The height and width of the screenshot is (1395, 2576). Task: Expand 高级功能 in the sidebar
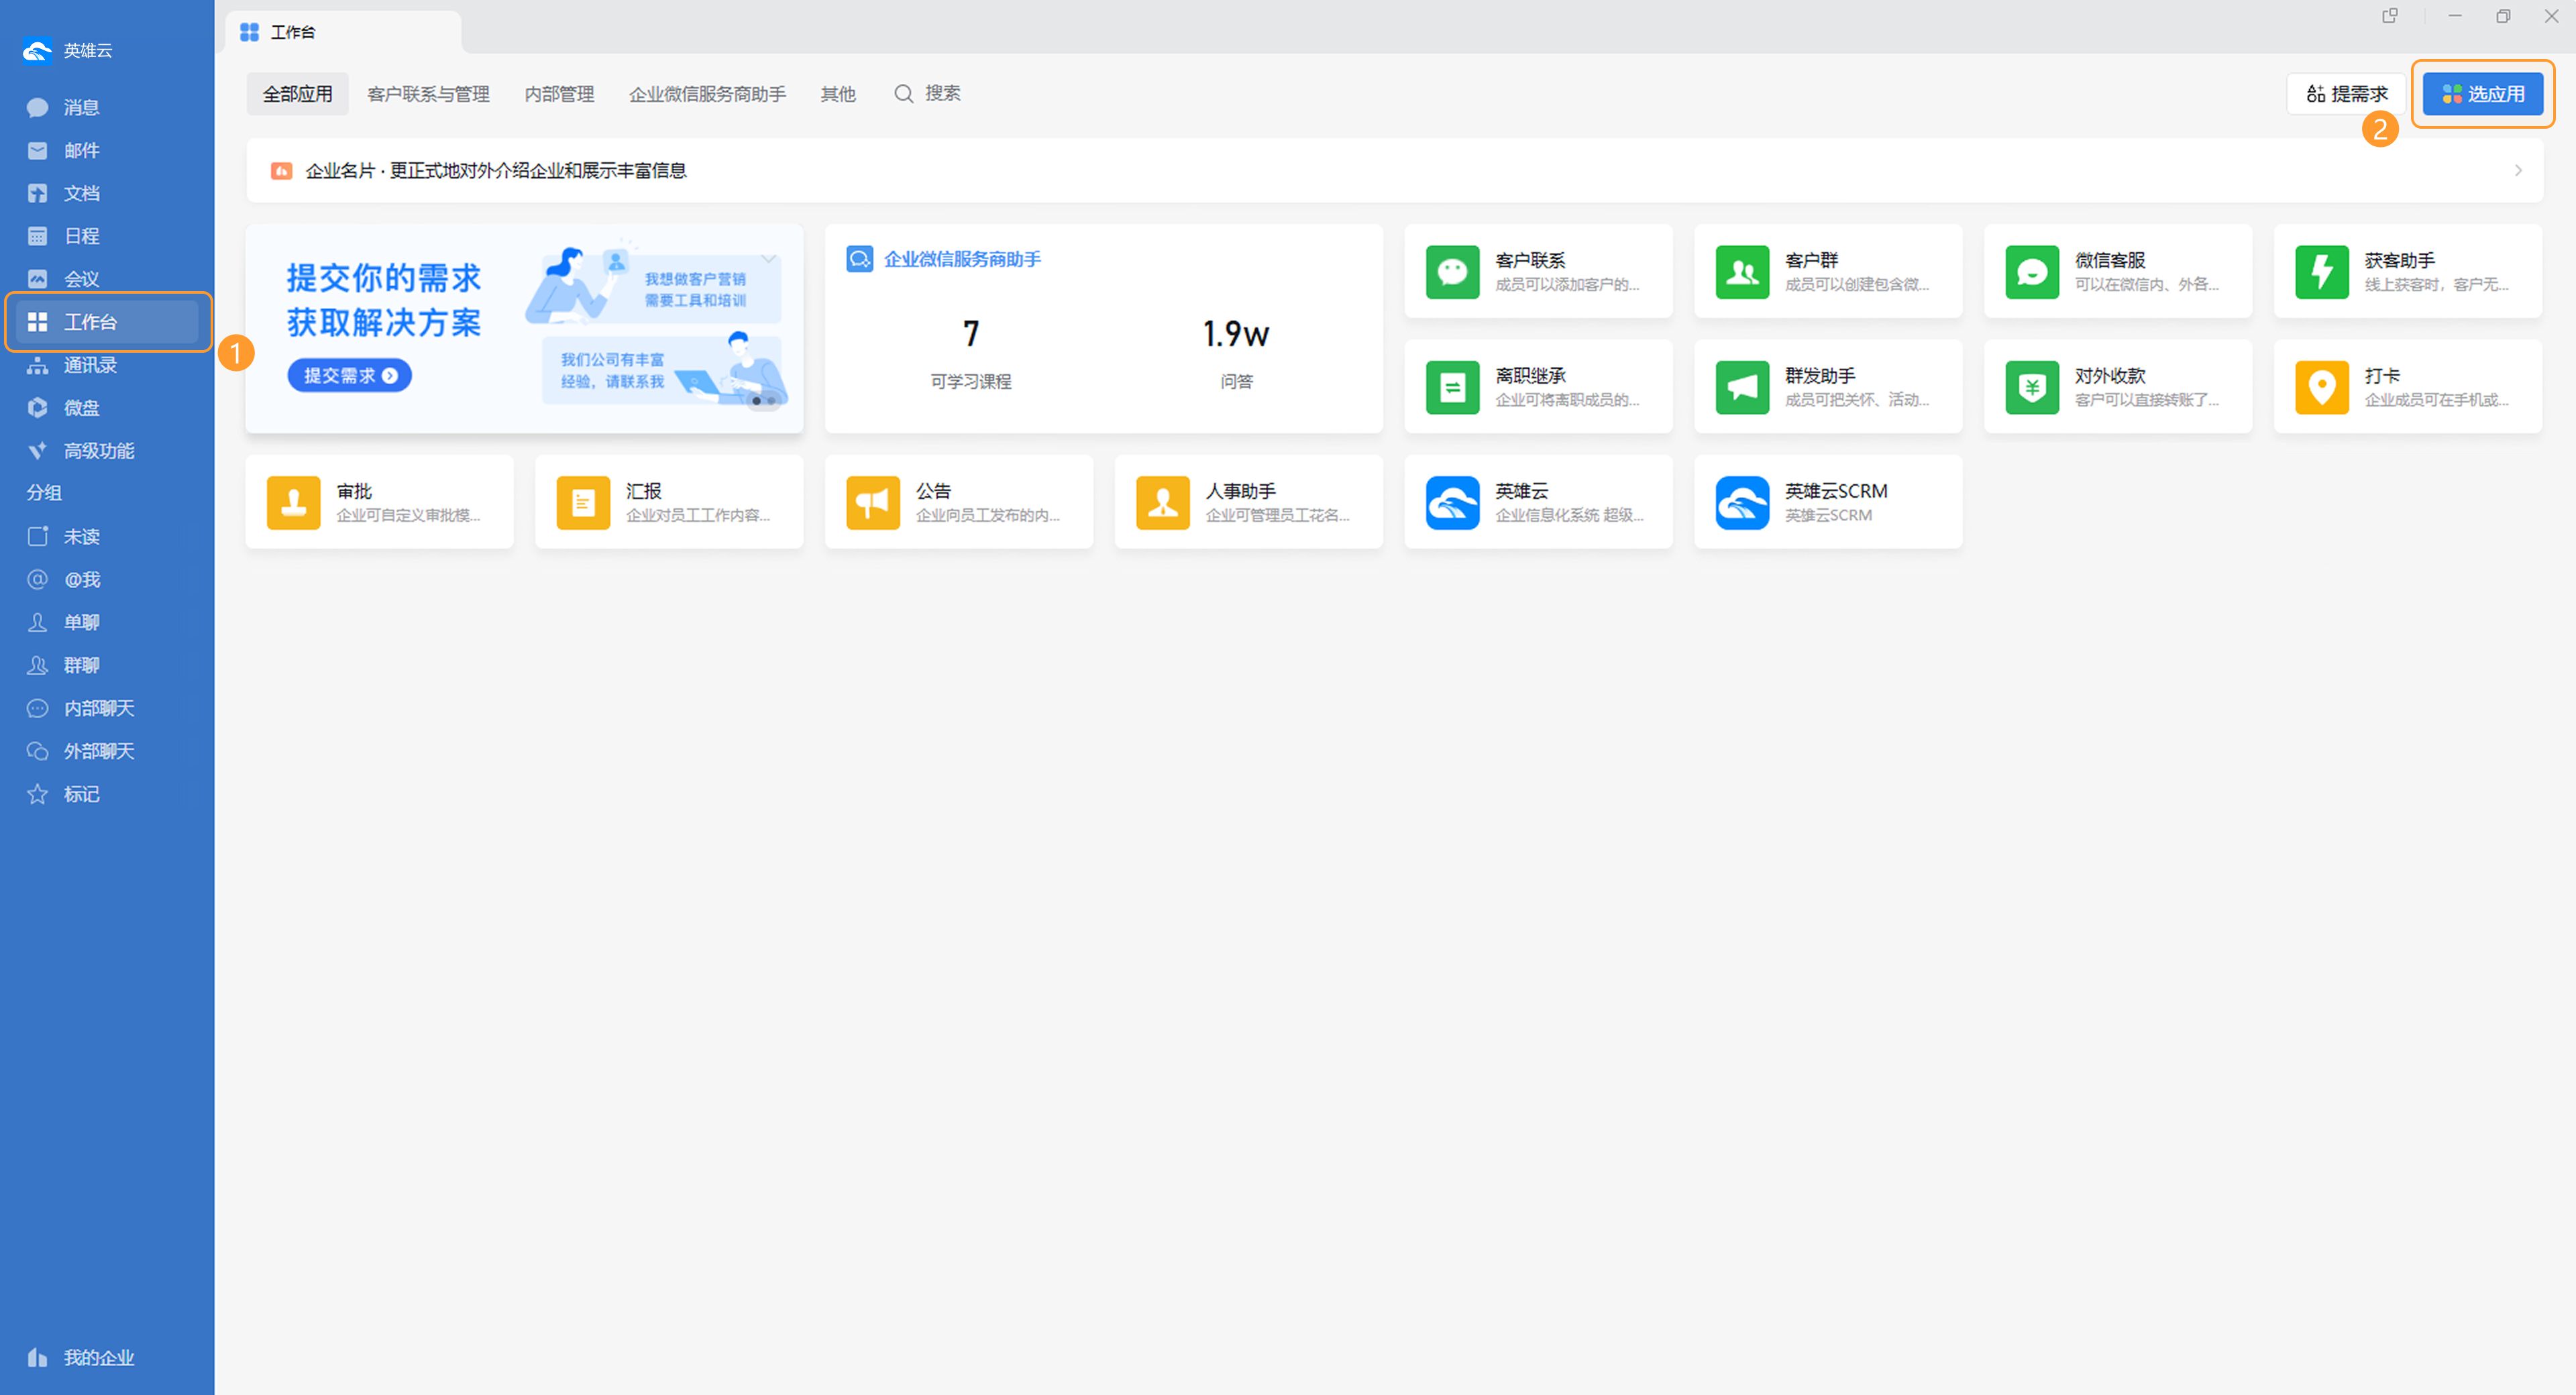(x=98, y=451)
